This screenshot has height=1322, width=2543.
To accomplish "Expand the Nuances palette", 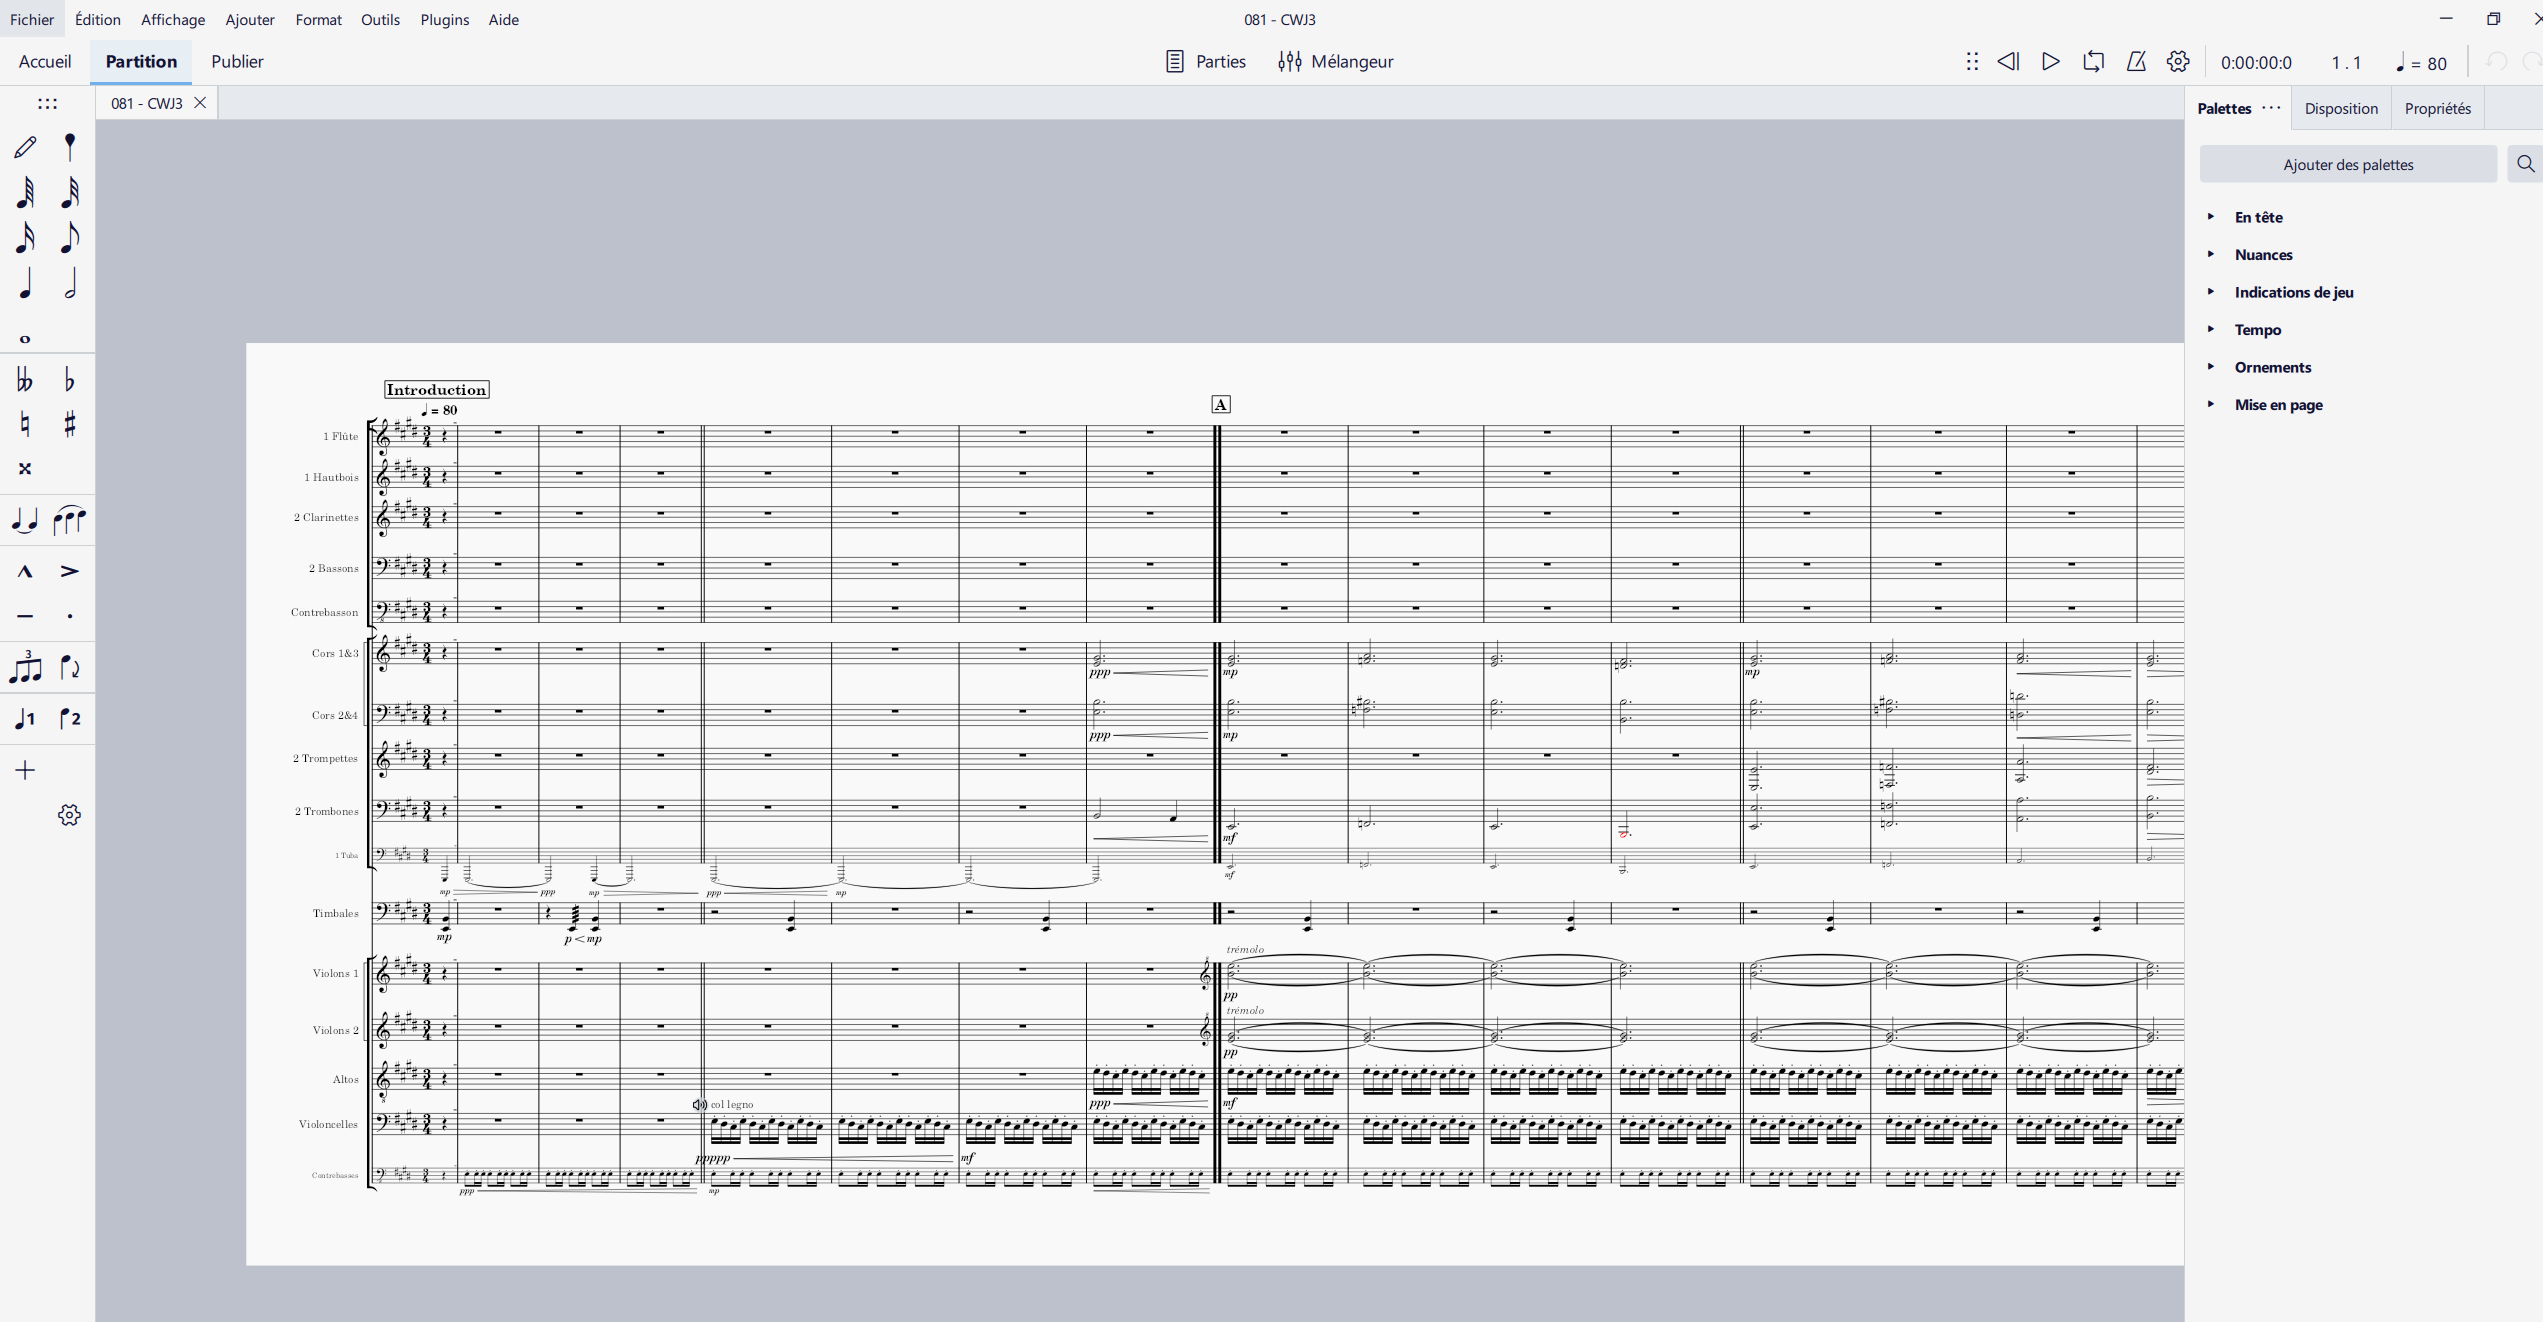I will [2263, 255].
